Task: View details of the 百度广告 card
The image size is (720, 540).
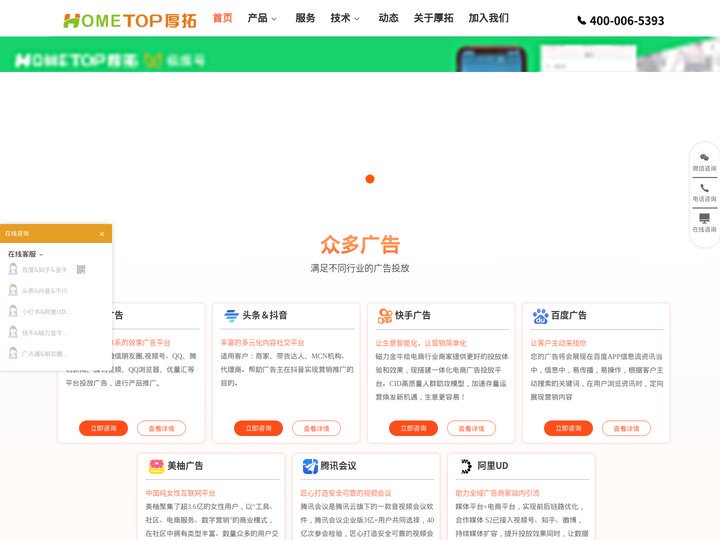Action: tap(626, 428)
